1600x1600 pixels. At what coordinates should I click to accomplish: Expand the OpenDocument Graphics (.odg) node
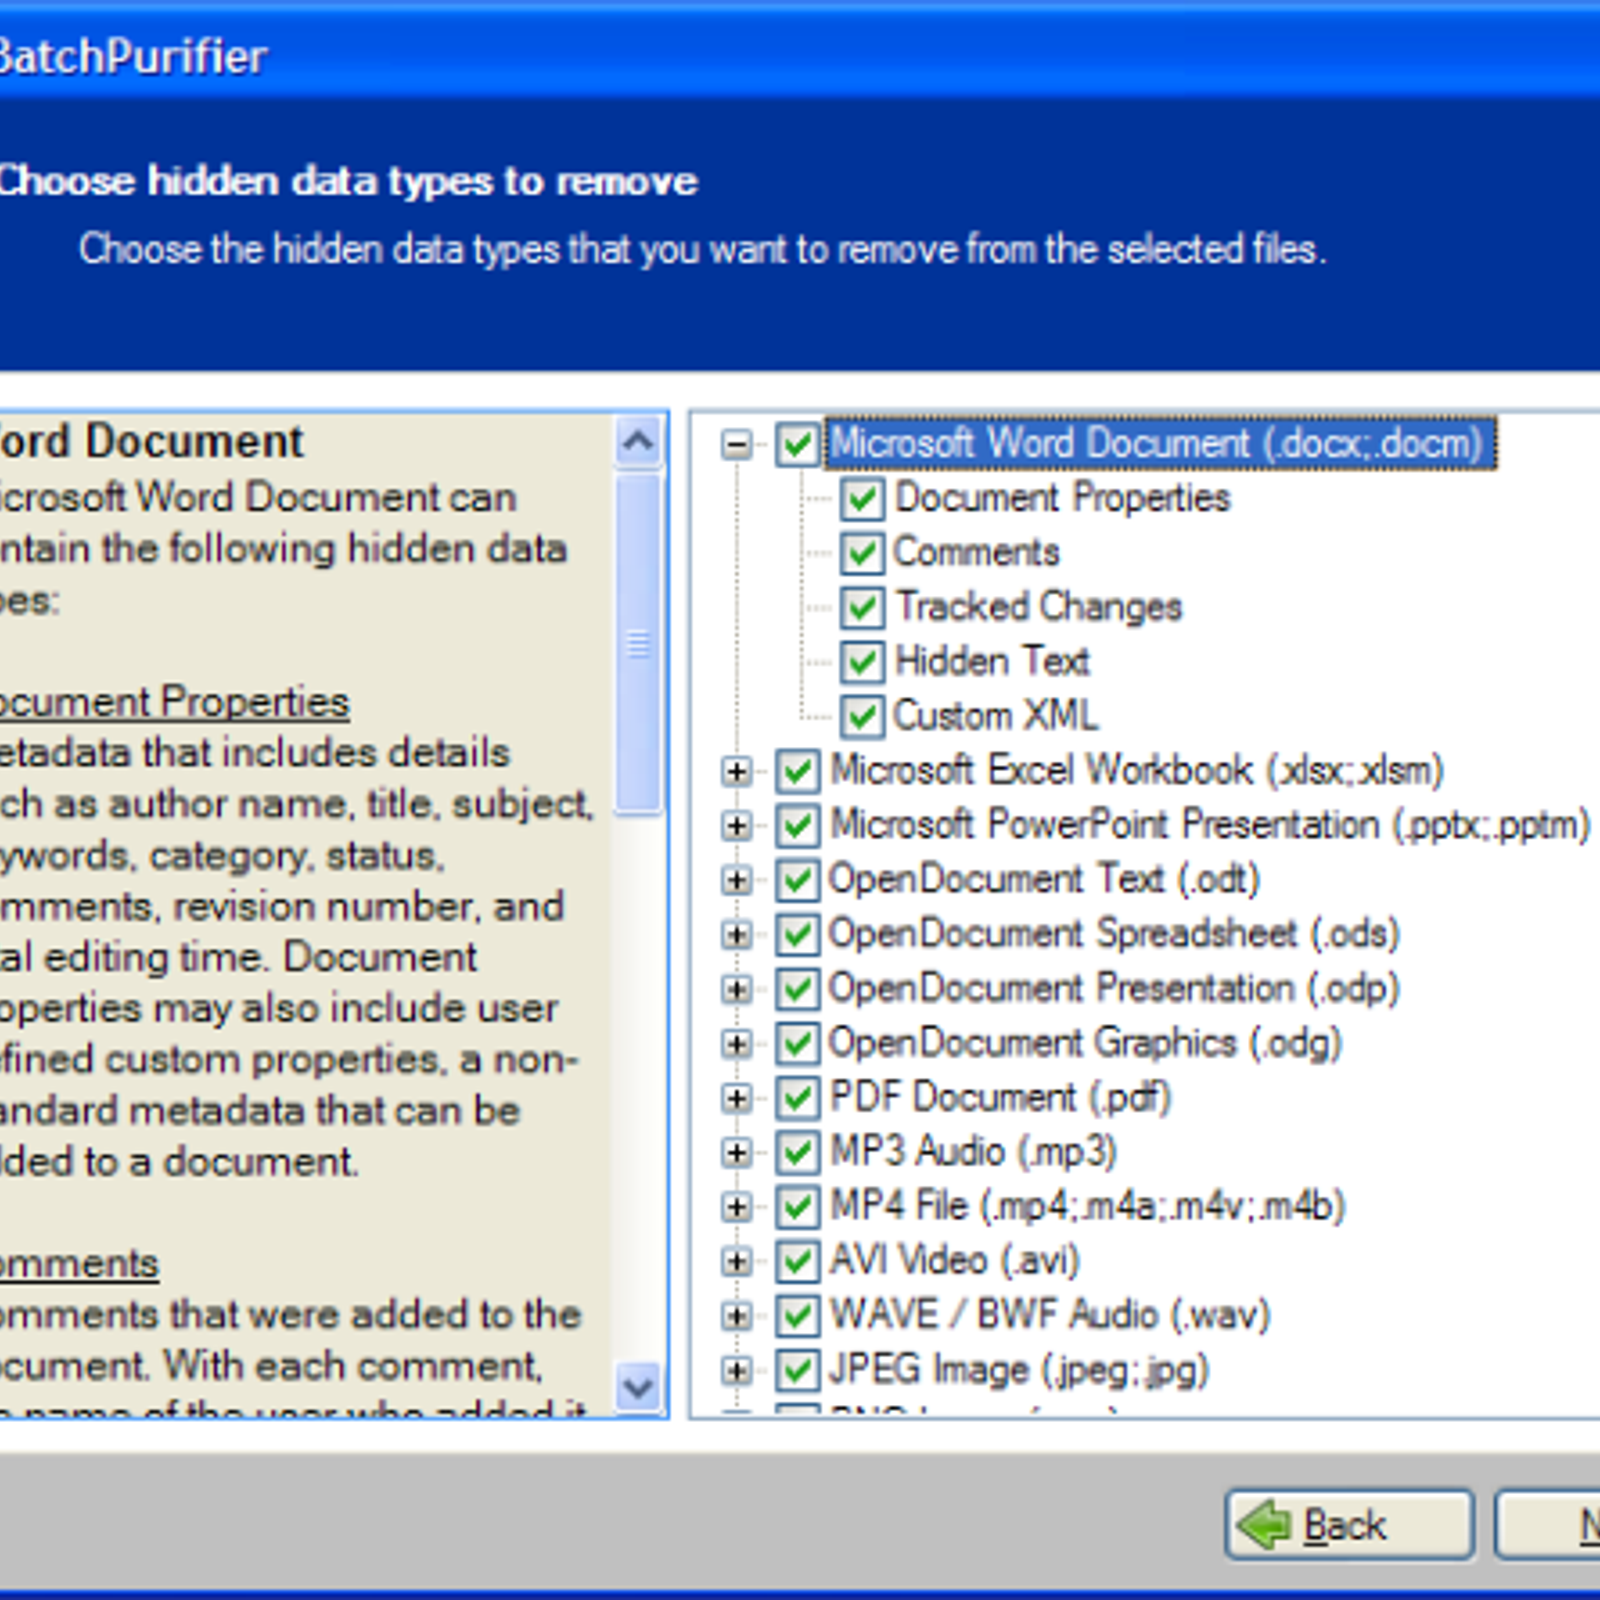[x=737, y=1043]
